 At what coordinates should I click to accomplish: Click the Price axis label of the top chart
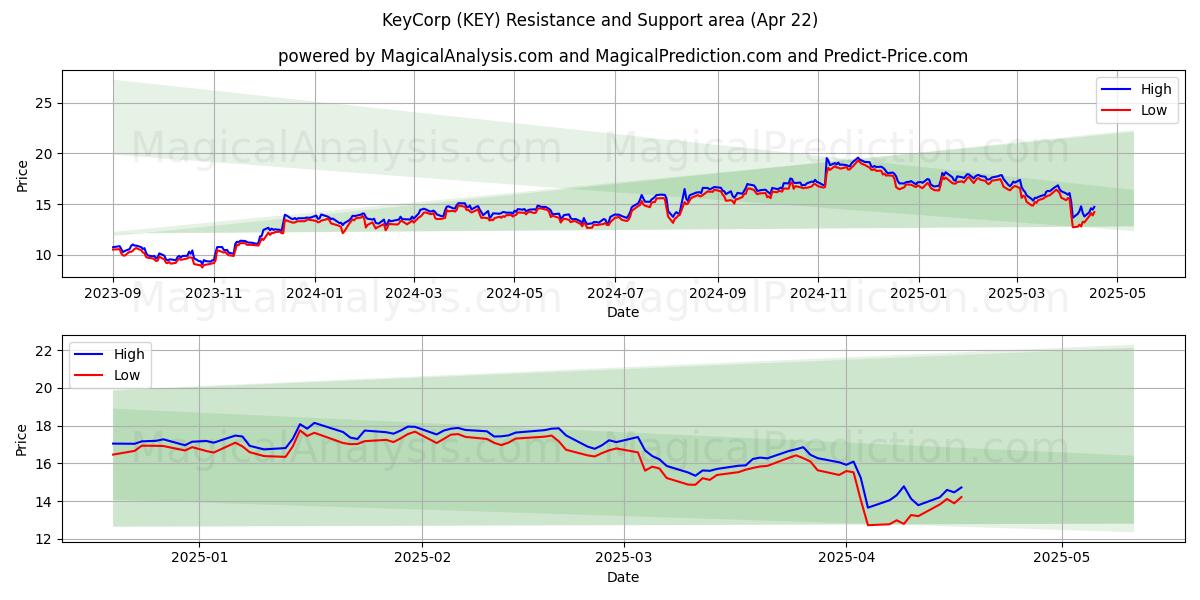[22, 176]
